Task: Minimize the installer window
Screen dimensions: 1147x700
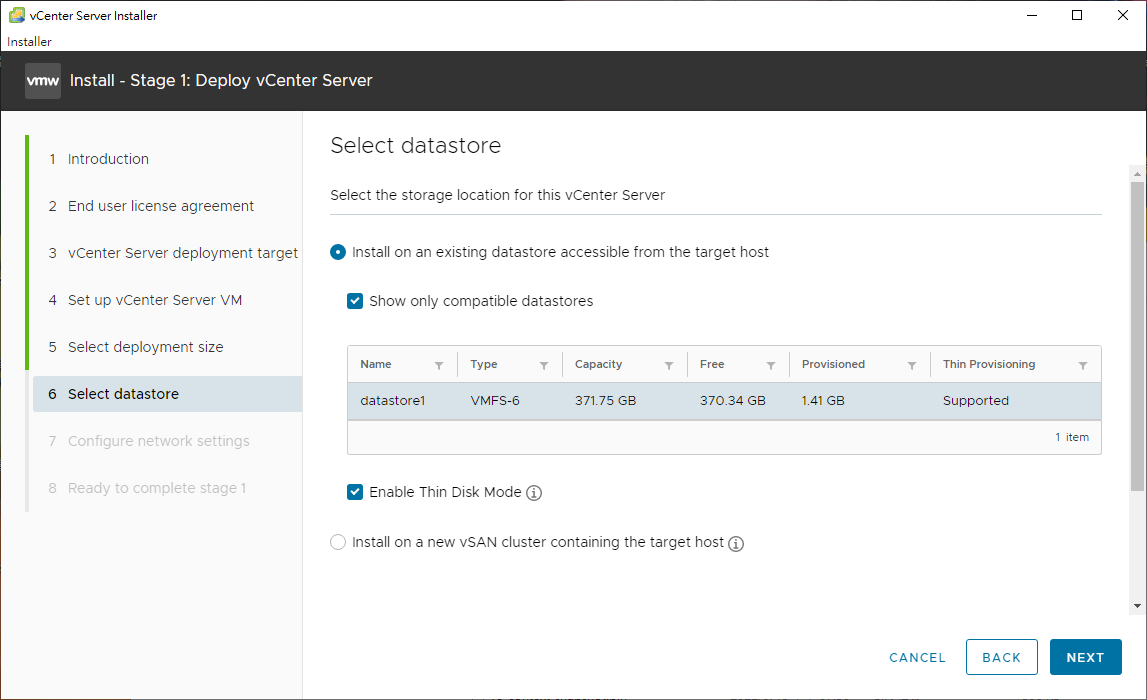Action: click(x=1032, y=15)
